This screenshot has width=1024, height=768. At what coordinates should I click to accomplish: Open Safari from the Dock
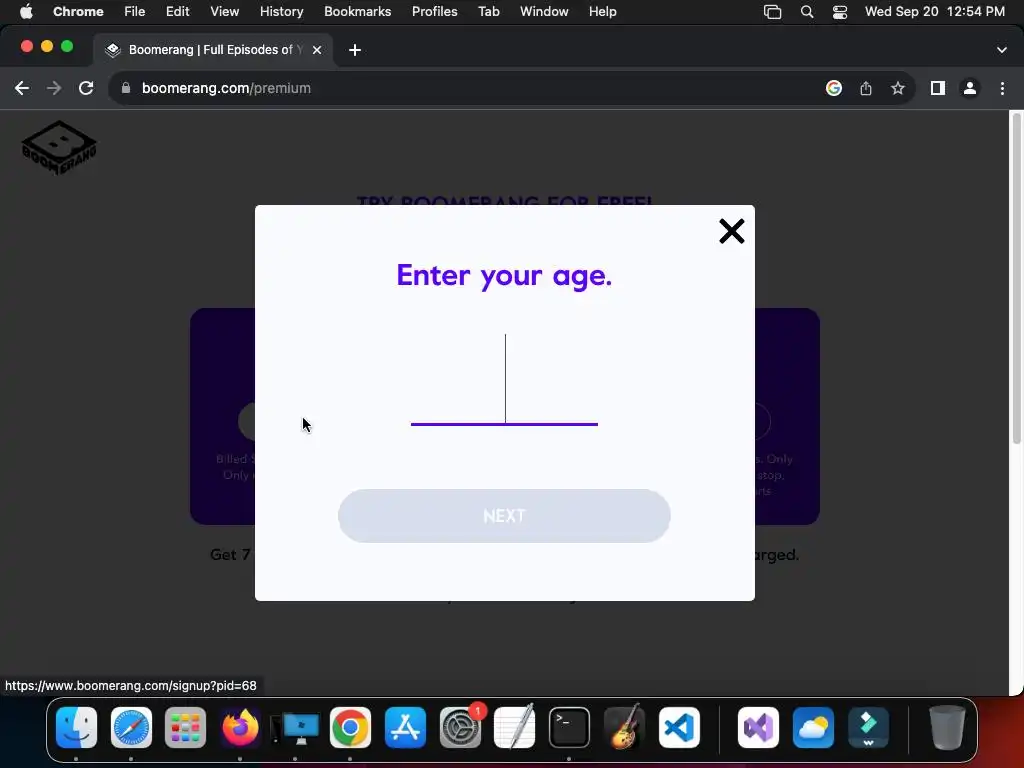[131, 728]
